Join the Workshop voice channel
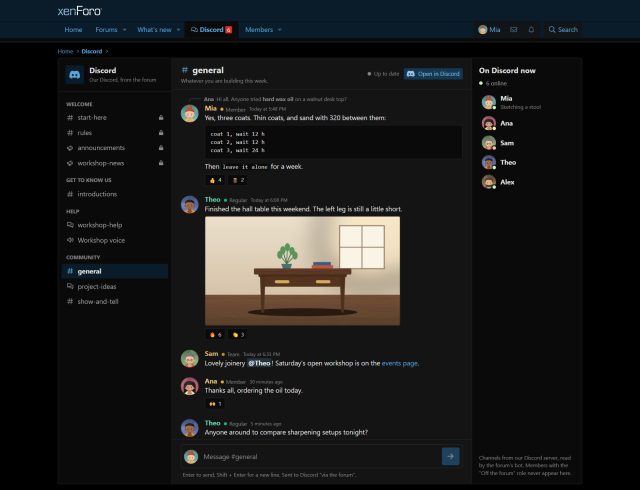The width and height of the screenshot is (640, 490). coord(115,240)
